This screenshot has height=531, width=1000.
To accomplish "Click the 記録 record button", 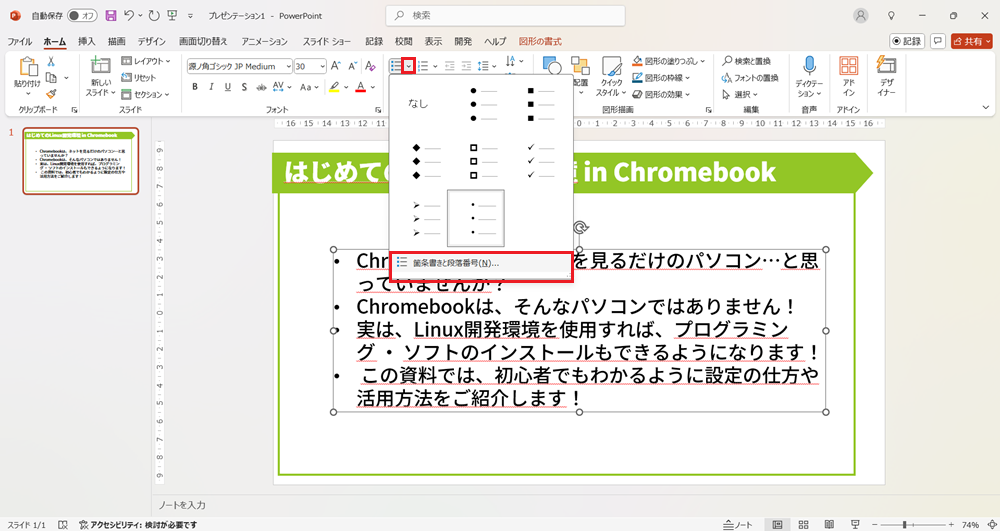I will coord(907,41).
